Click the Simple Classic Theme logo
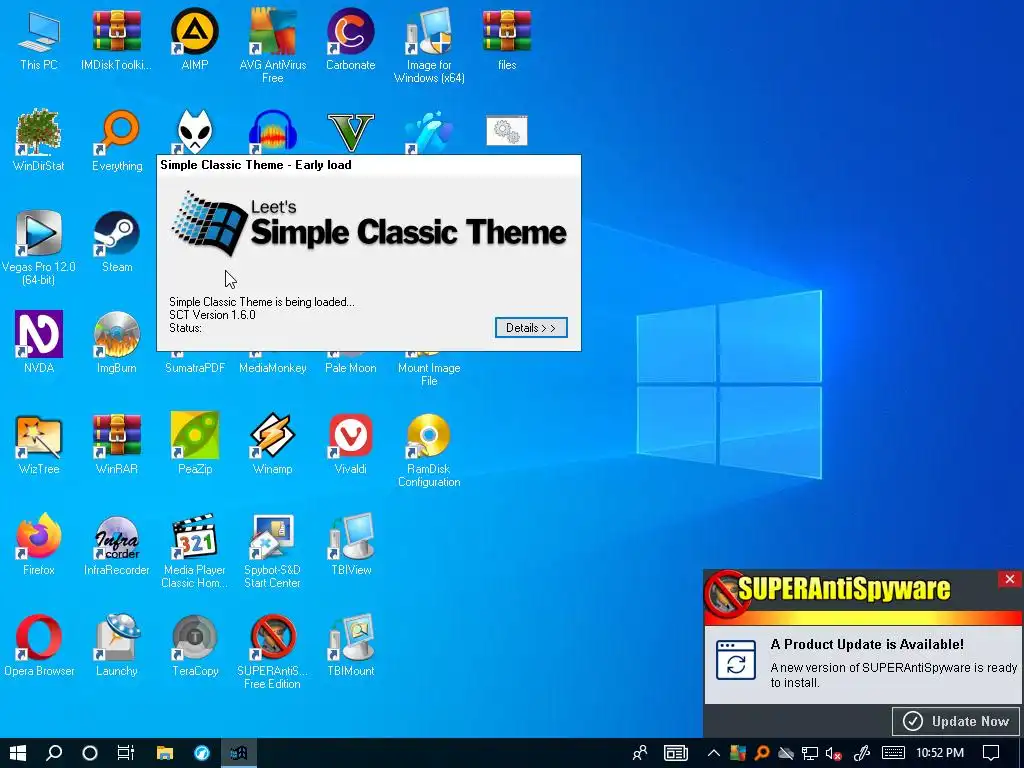The width and height of the screenshot is (1024, 768). click(x=369, y=223)
